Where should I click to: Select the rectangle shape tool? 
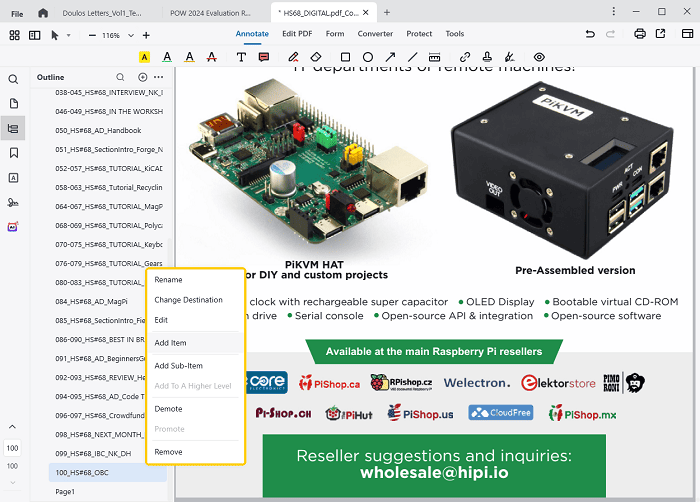[345, 57]
